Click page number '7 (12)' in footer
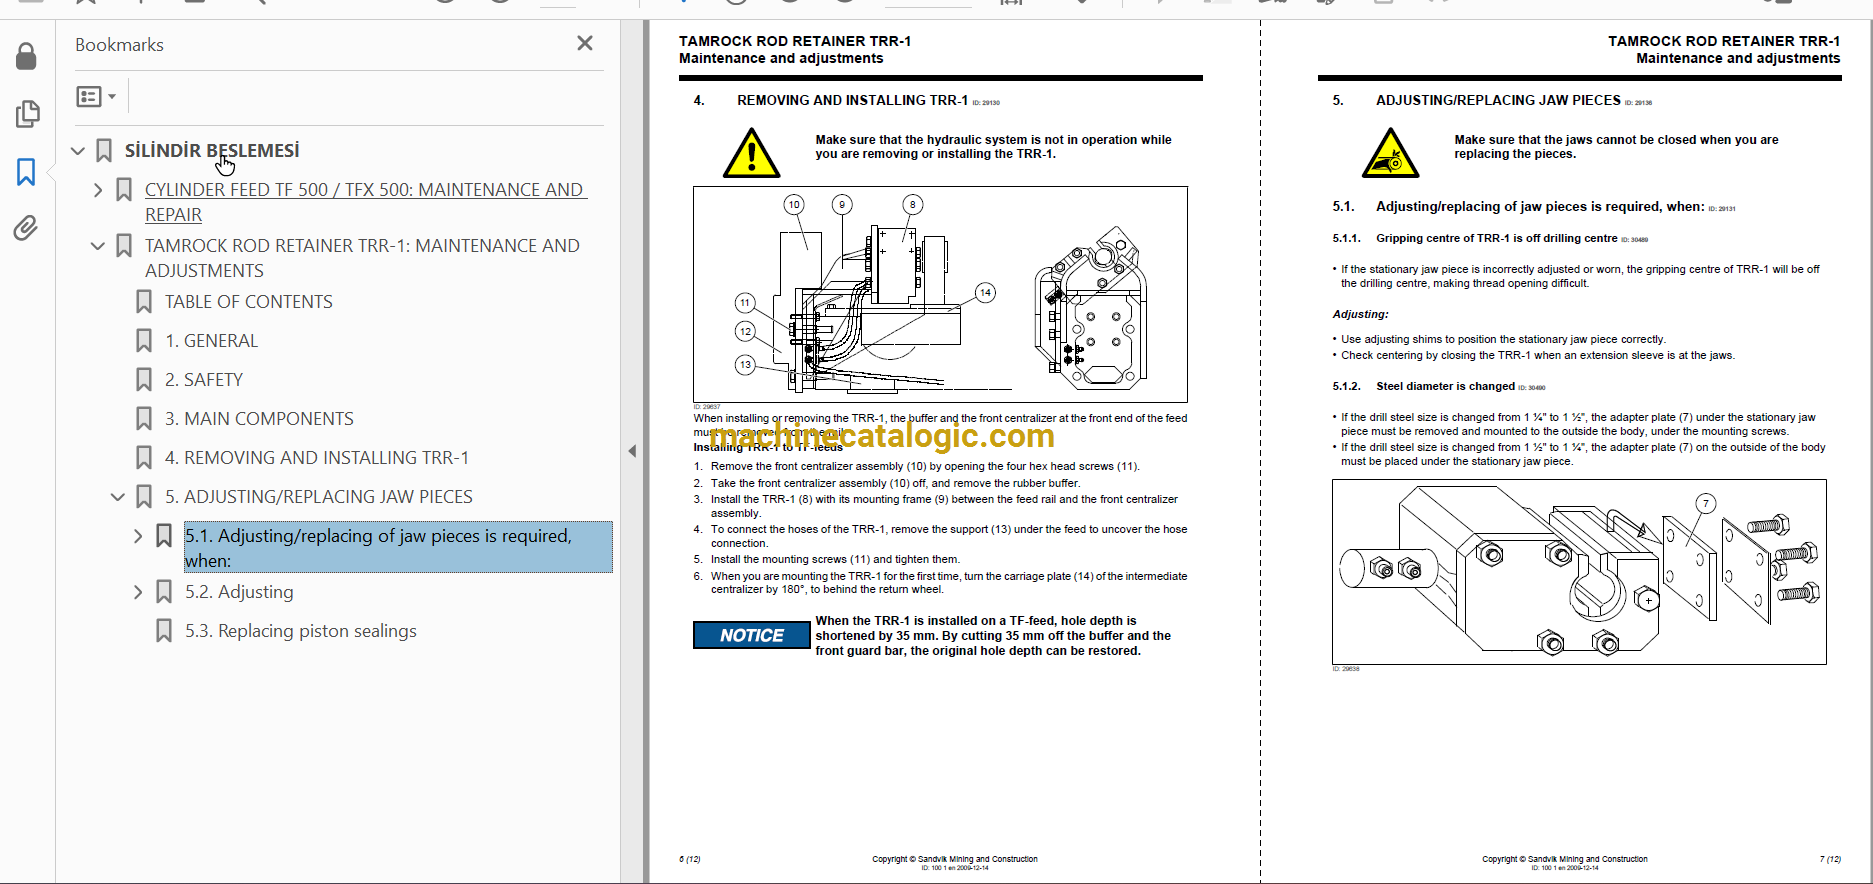Viewport: 1873px width, 884px height. point(1830,859)
